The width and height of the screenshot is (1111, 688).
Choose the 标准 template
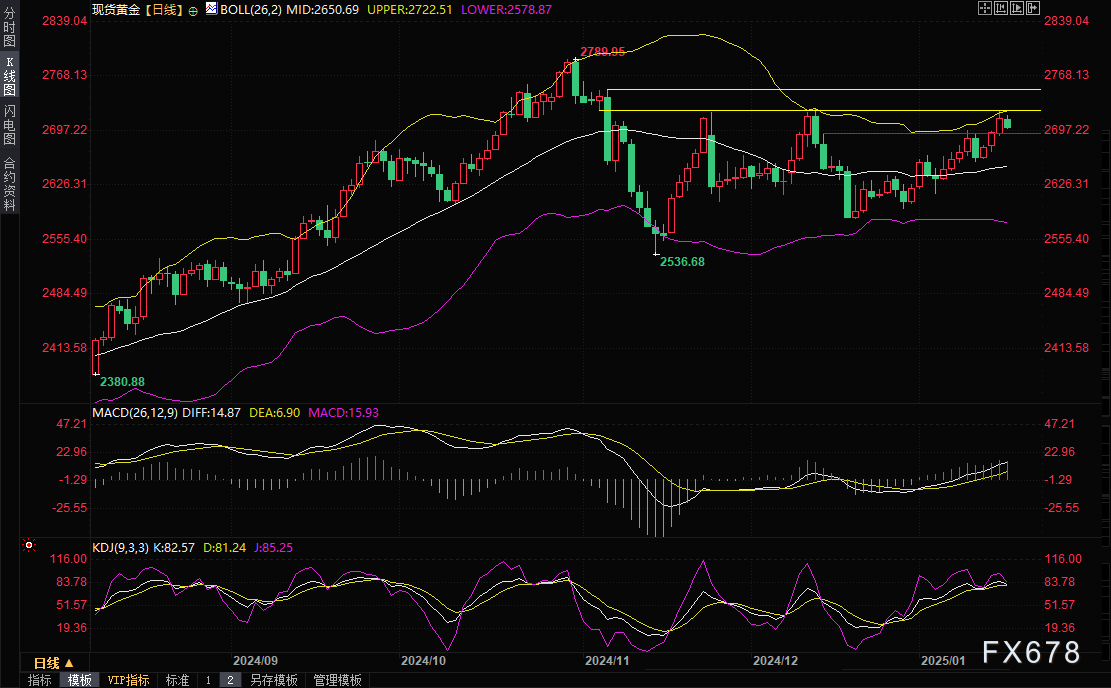point(177,680)
